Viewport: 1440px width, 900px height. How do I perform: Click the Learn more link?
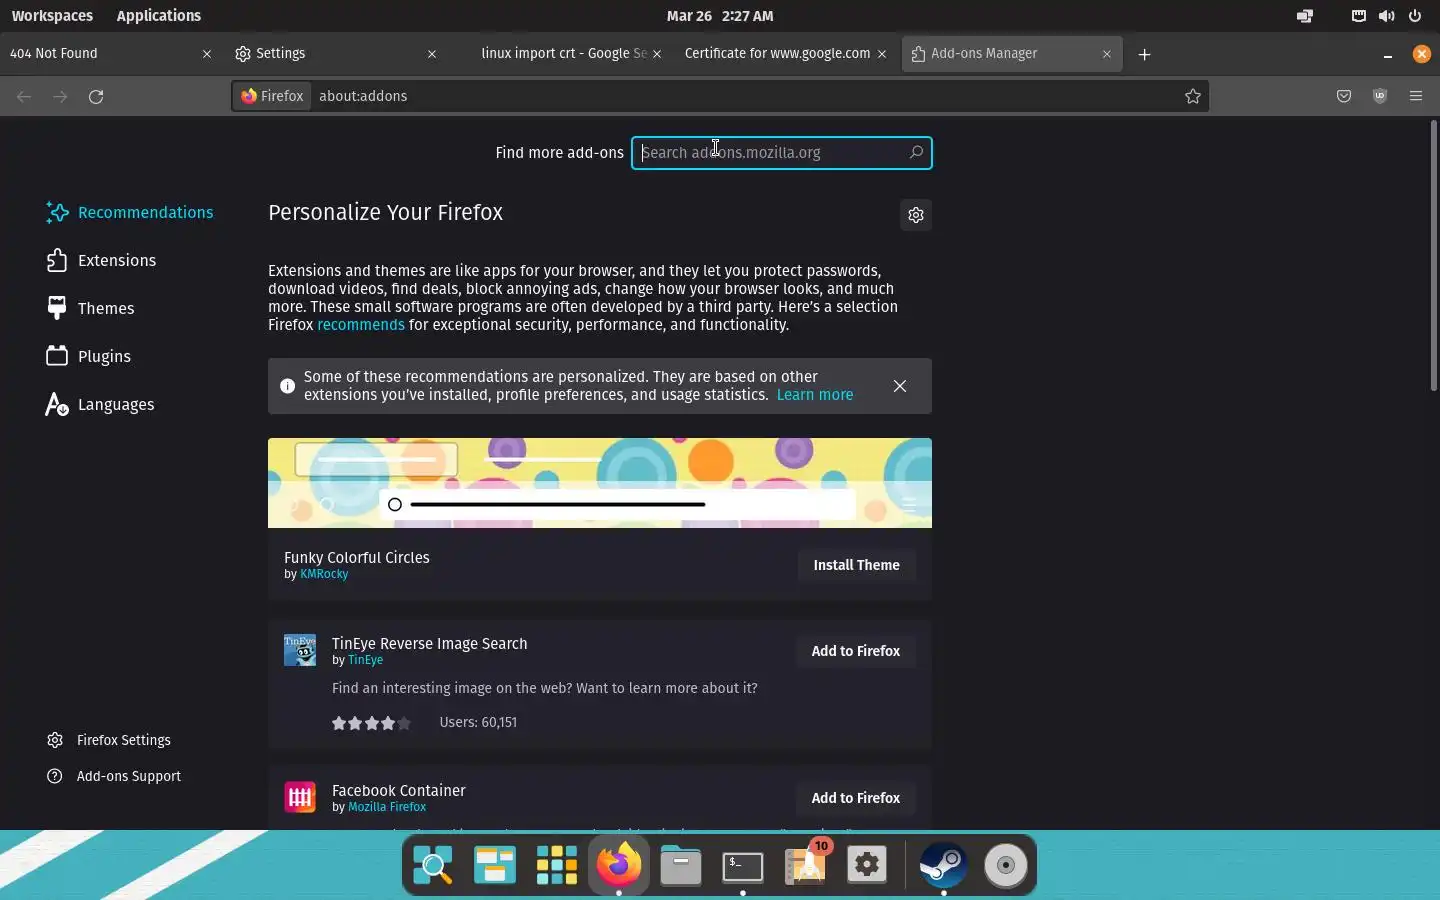815,395
